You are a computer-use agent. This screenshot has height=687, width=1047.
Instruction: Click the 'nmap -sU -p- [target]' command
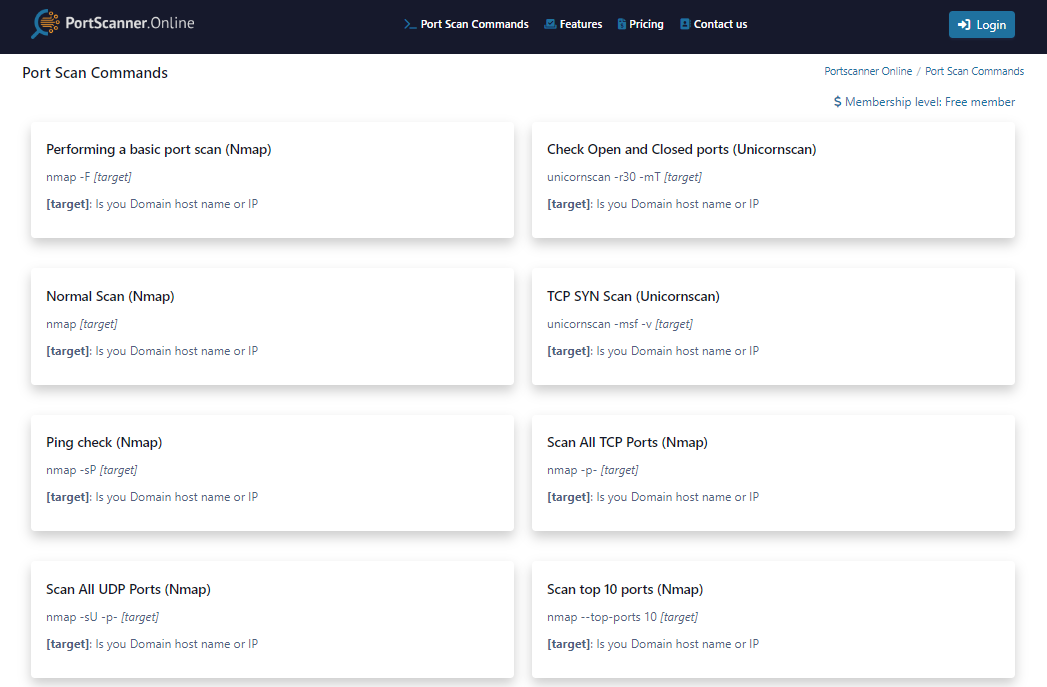pyautogui.click(x=102, y=617)
